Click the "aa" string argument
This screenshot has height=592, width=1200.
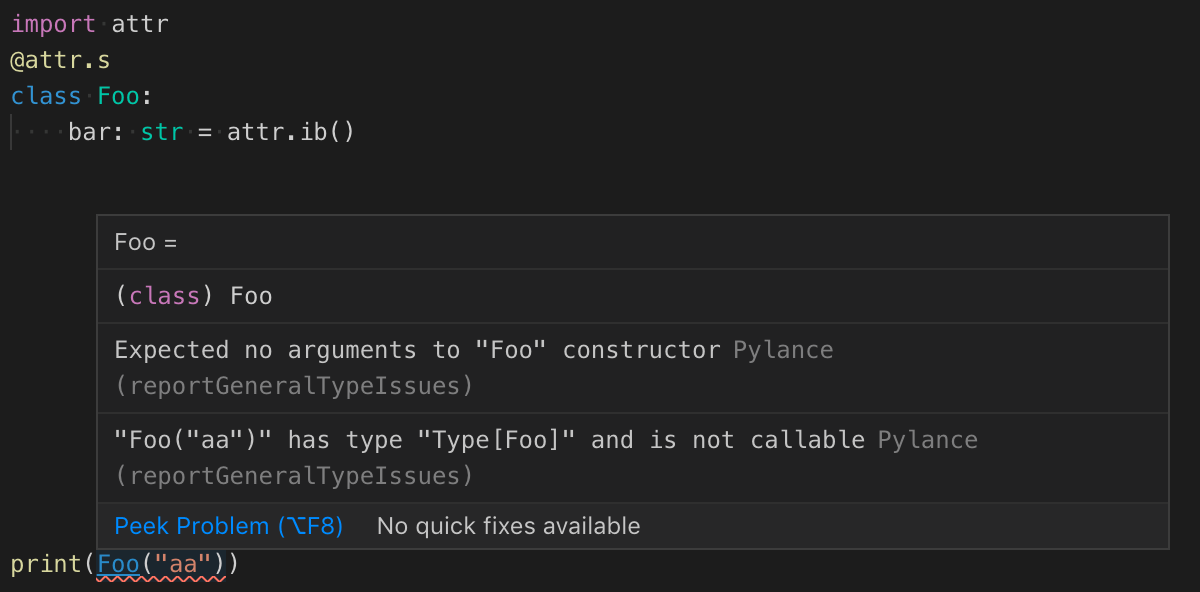[x=183, y=565]
